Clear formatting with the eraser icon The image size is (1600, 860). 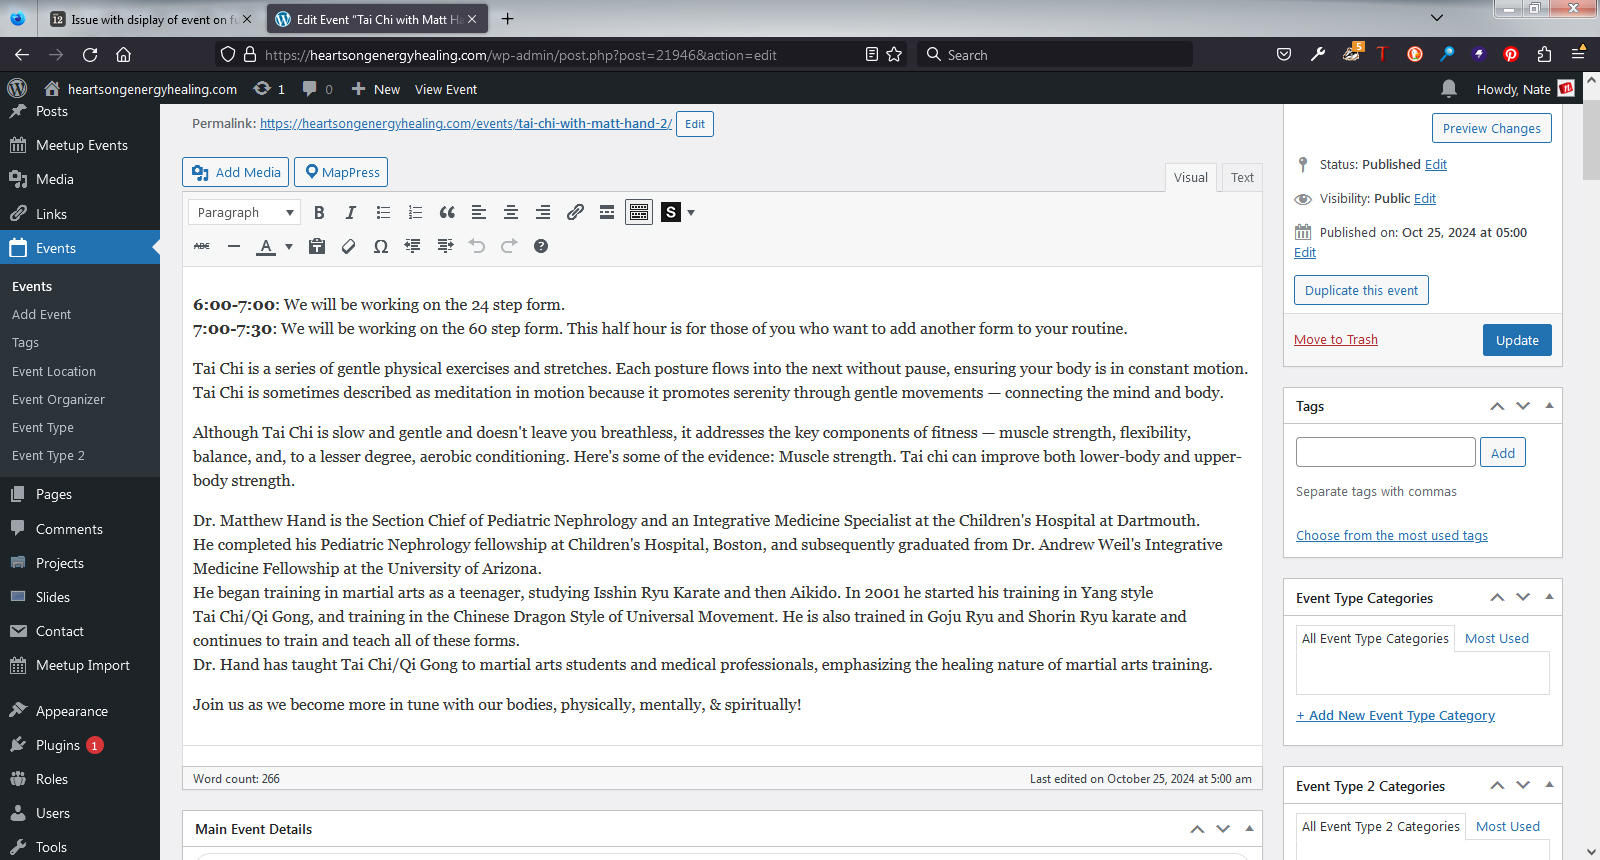pos(349,246)
